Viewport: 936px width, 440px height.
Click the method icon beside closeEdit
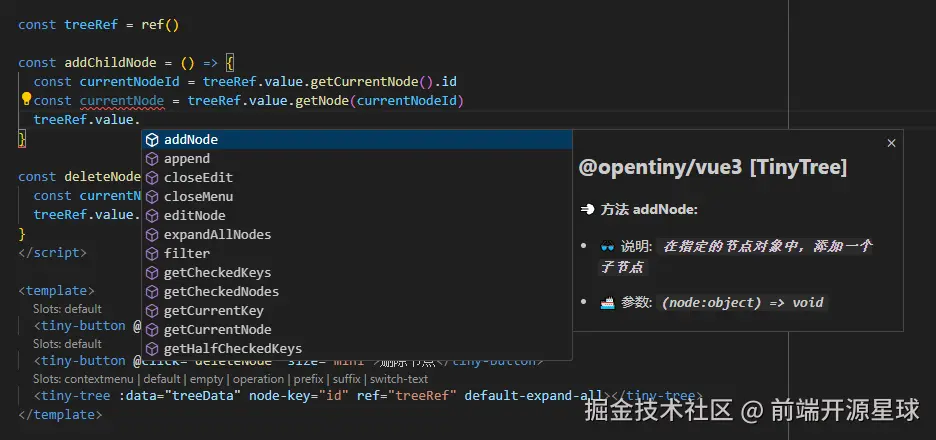[x=152, y=177]
